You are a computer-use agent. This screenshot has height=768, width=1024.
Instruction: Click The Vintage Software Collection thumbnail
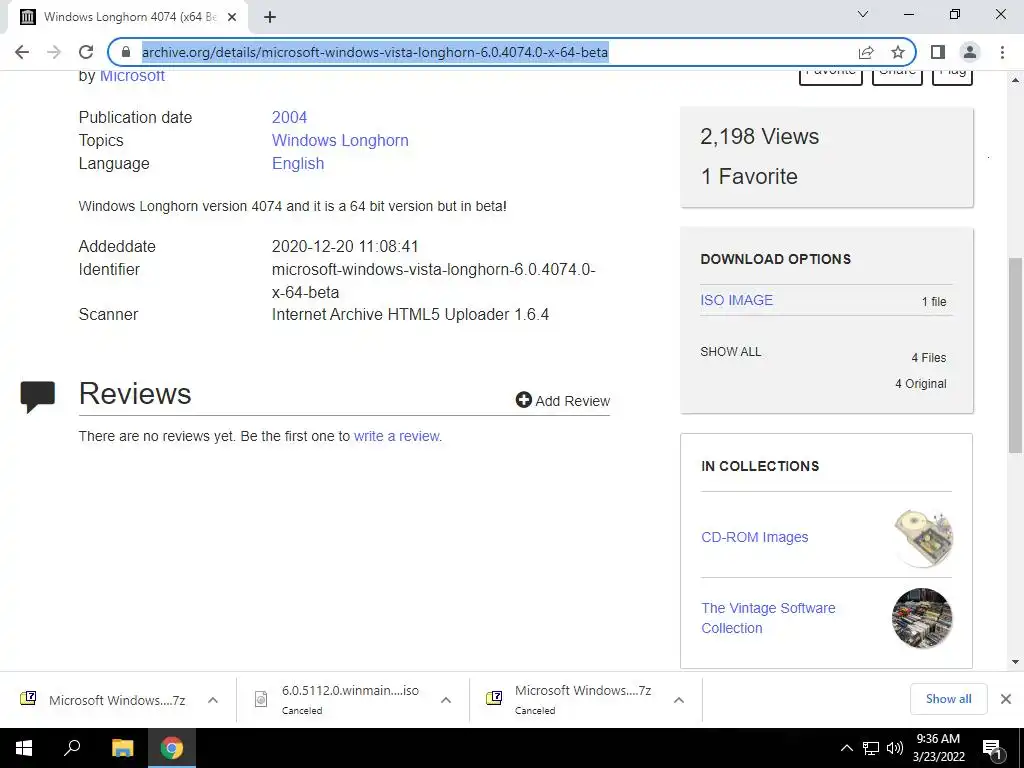[x=922, y=618]
